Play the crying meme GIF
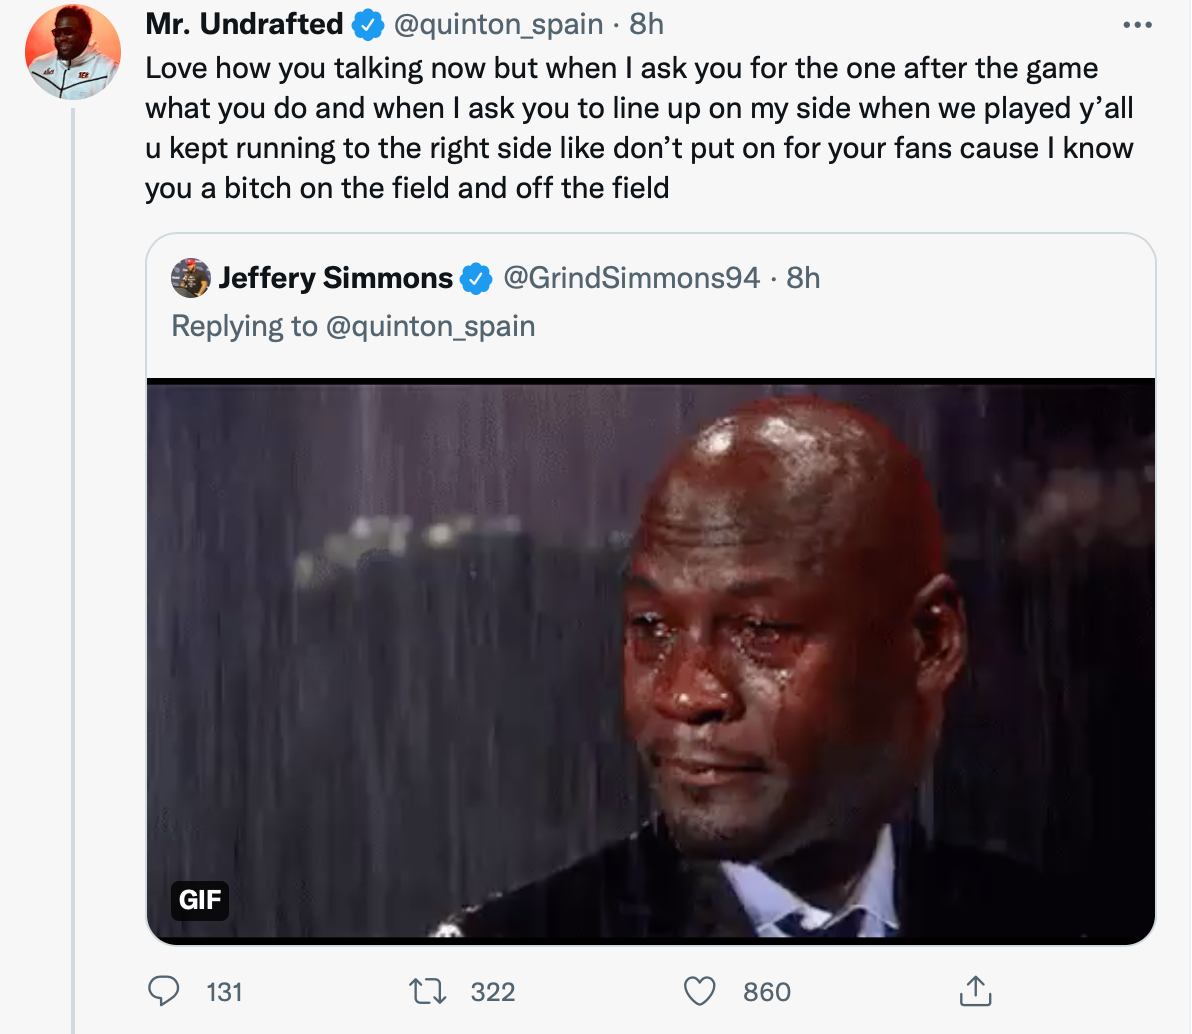1192x1034 pixels. (650, 660)
